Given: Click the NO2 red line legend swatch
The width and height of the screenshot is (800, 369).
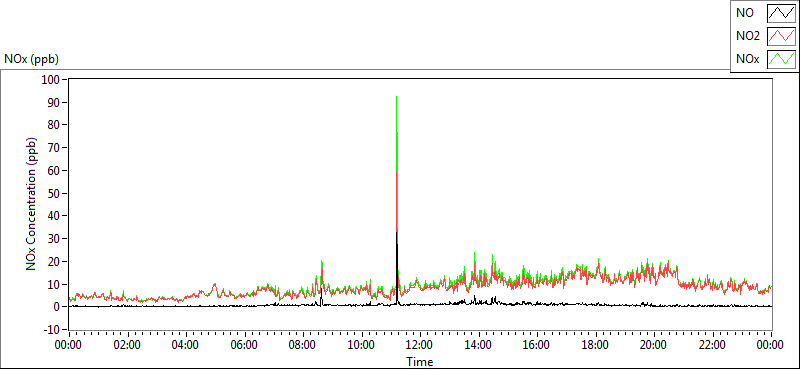Looking at the screenshot, I should click(x=782, y=36).
